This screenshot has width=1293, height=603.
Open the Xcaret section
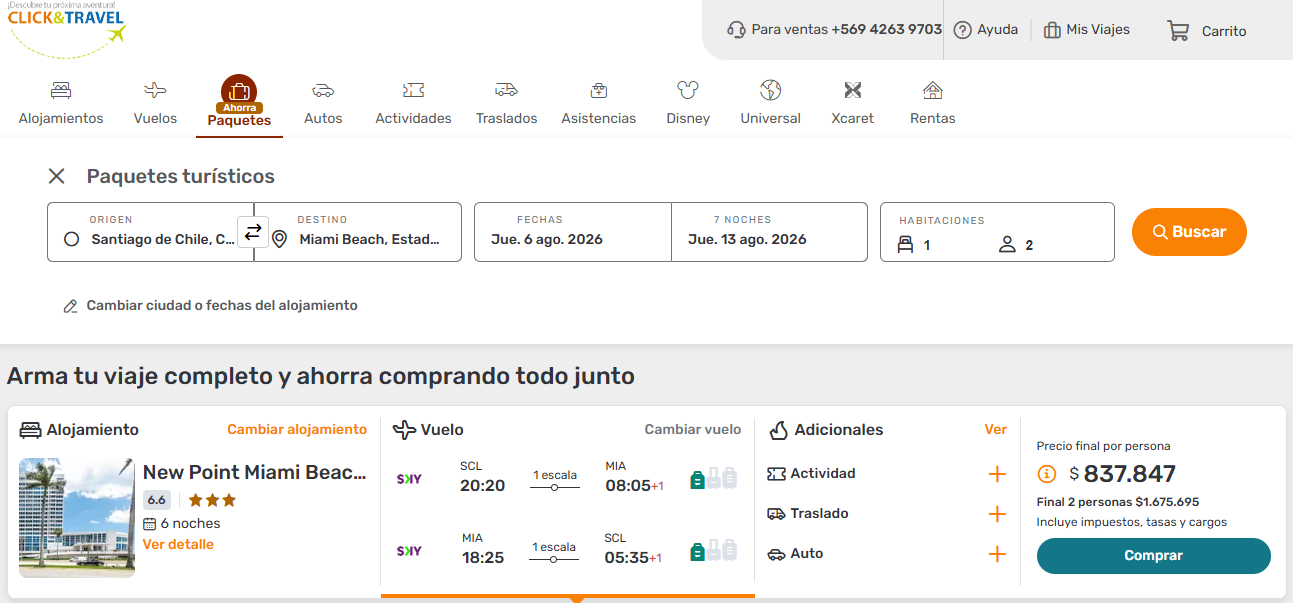[852, 103]
